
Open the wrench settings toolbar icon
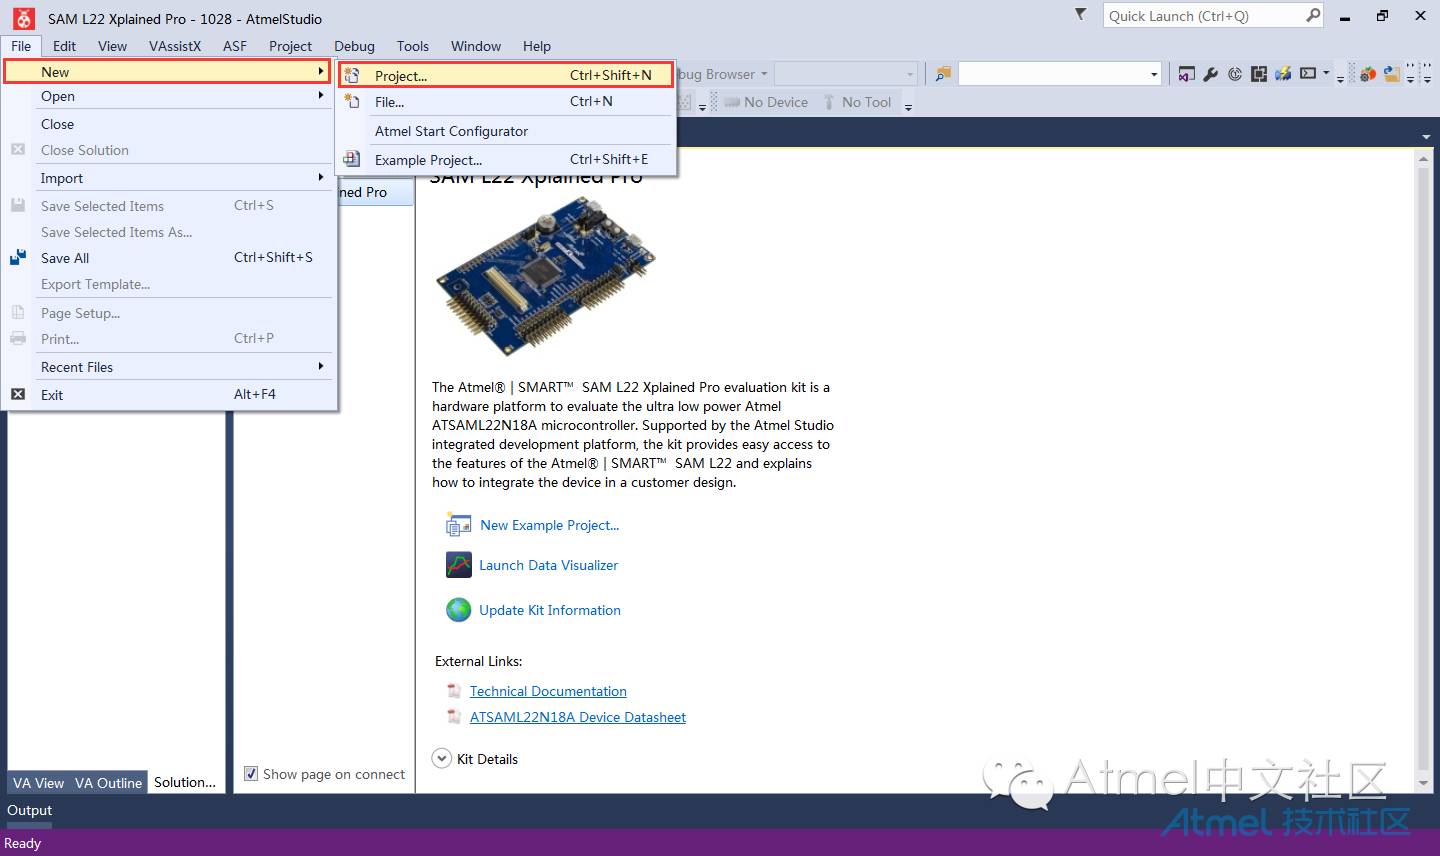(x=1210, y=74)
